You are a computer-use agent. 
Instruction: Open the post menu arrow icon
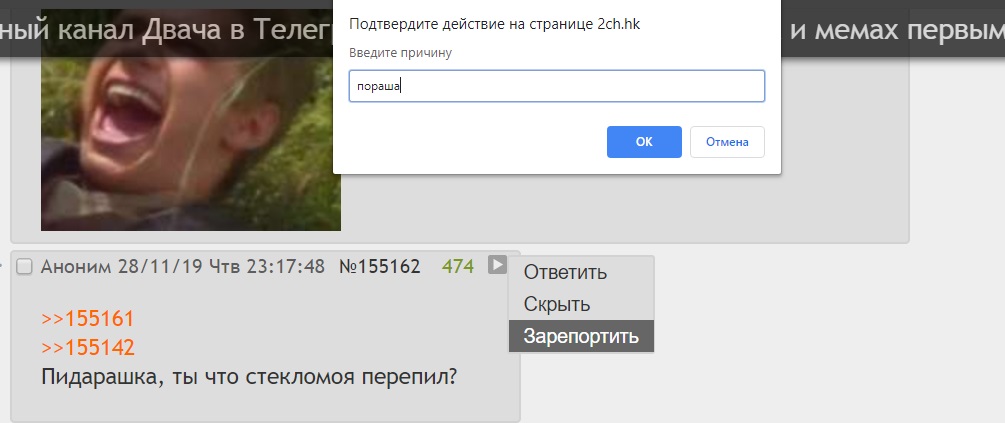click(x=497, y=265)
